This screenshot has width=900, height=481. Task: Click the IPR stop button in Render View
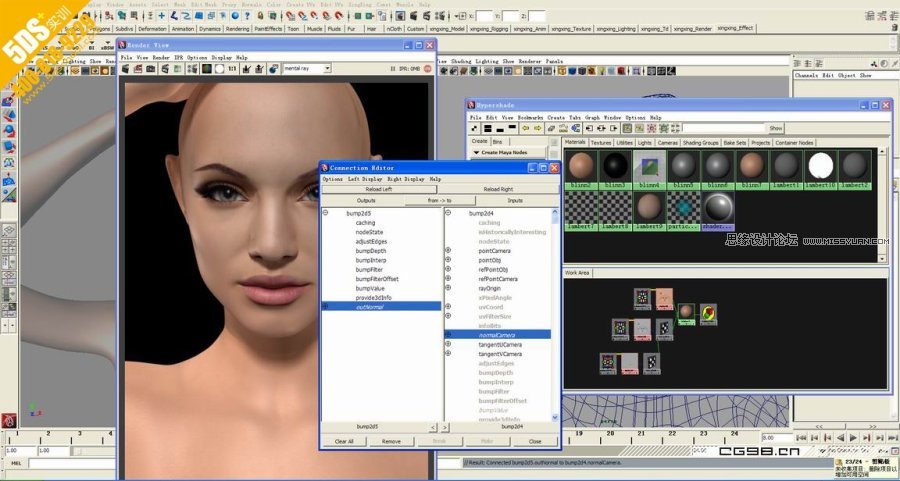click(428, 69)
